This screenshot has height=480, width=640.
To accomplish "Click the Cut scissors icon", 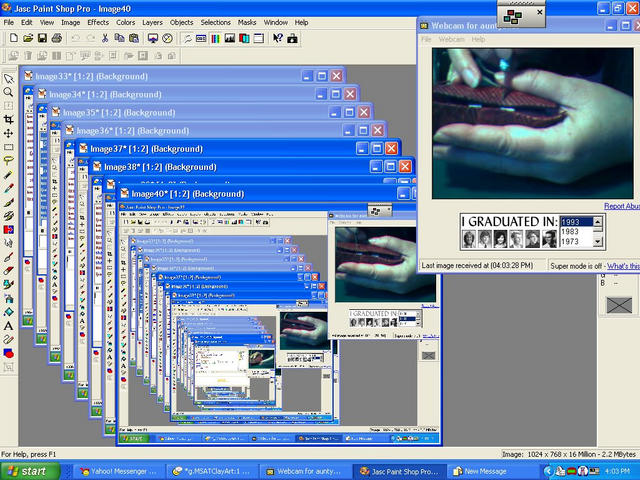I will click(105, 38).
